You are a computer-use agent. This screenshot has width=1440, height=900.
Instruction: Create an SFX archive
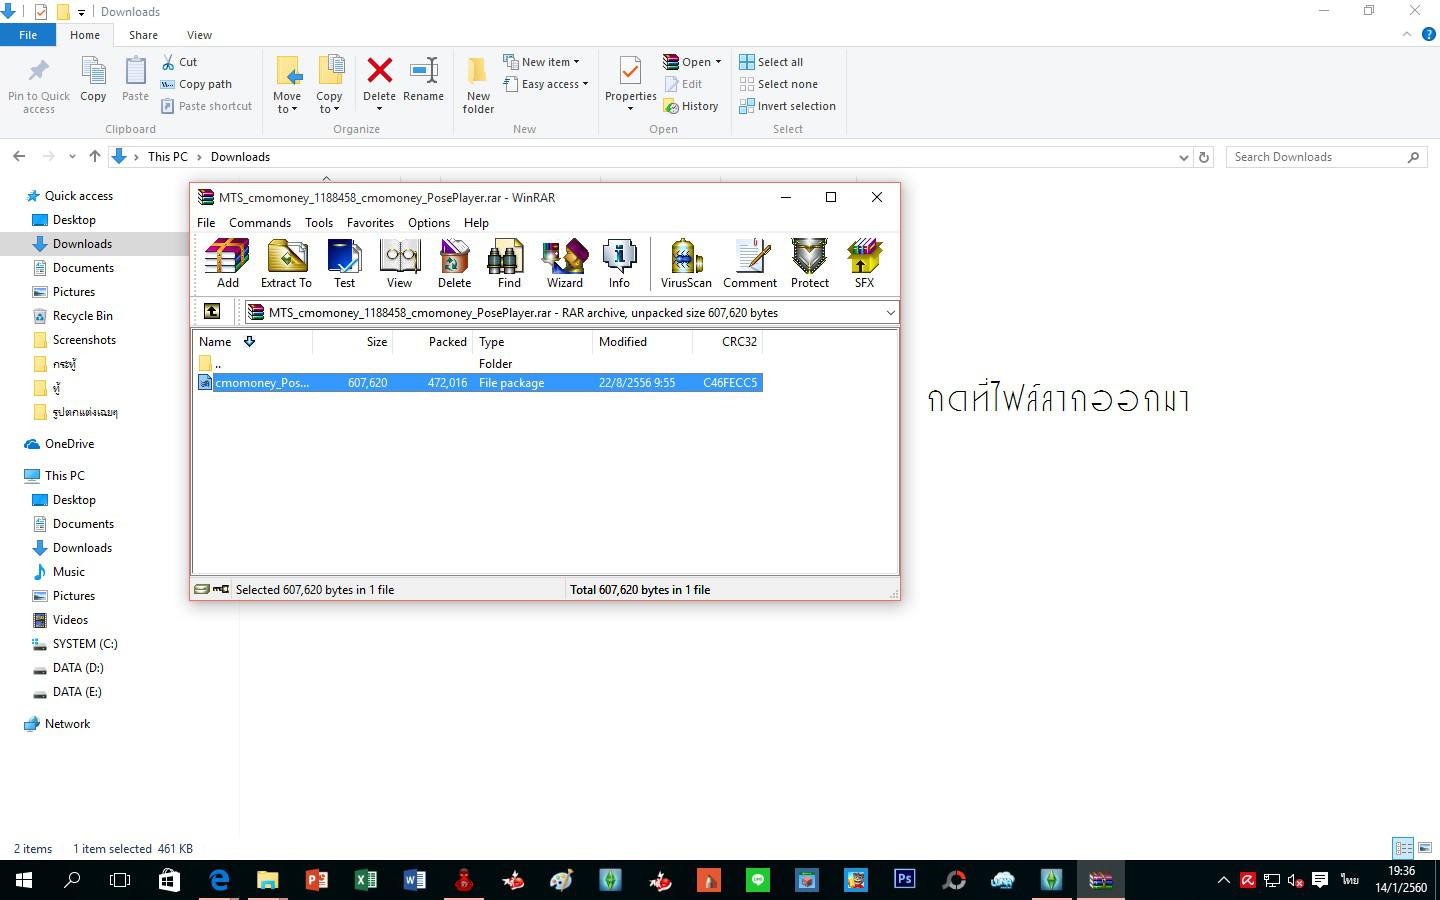[864, 263]
